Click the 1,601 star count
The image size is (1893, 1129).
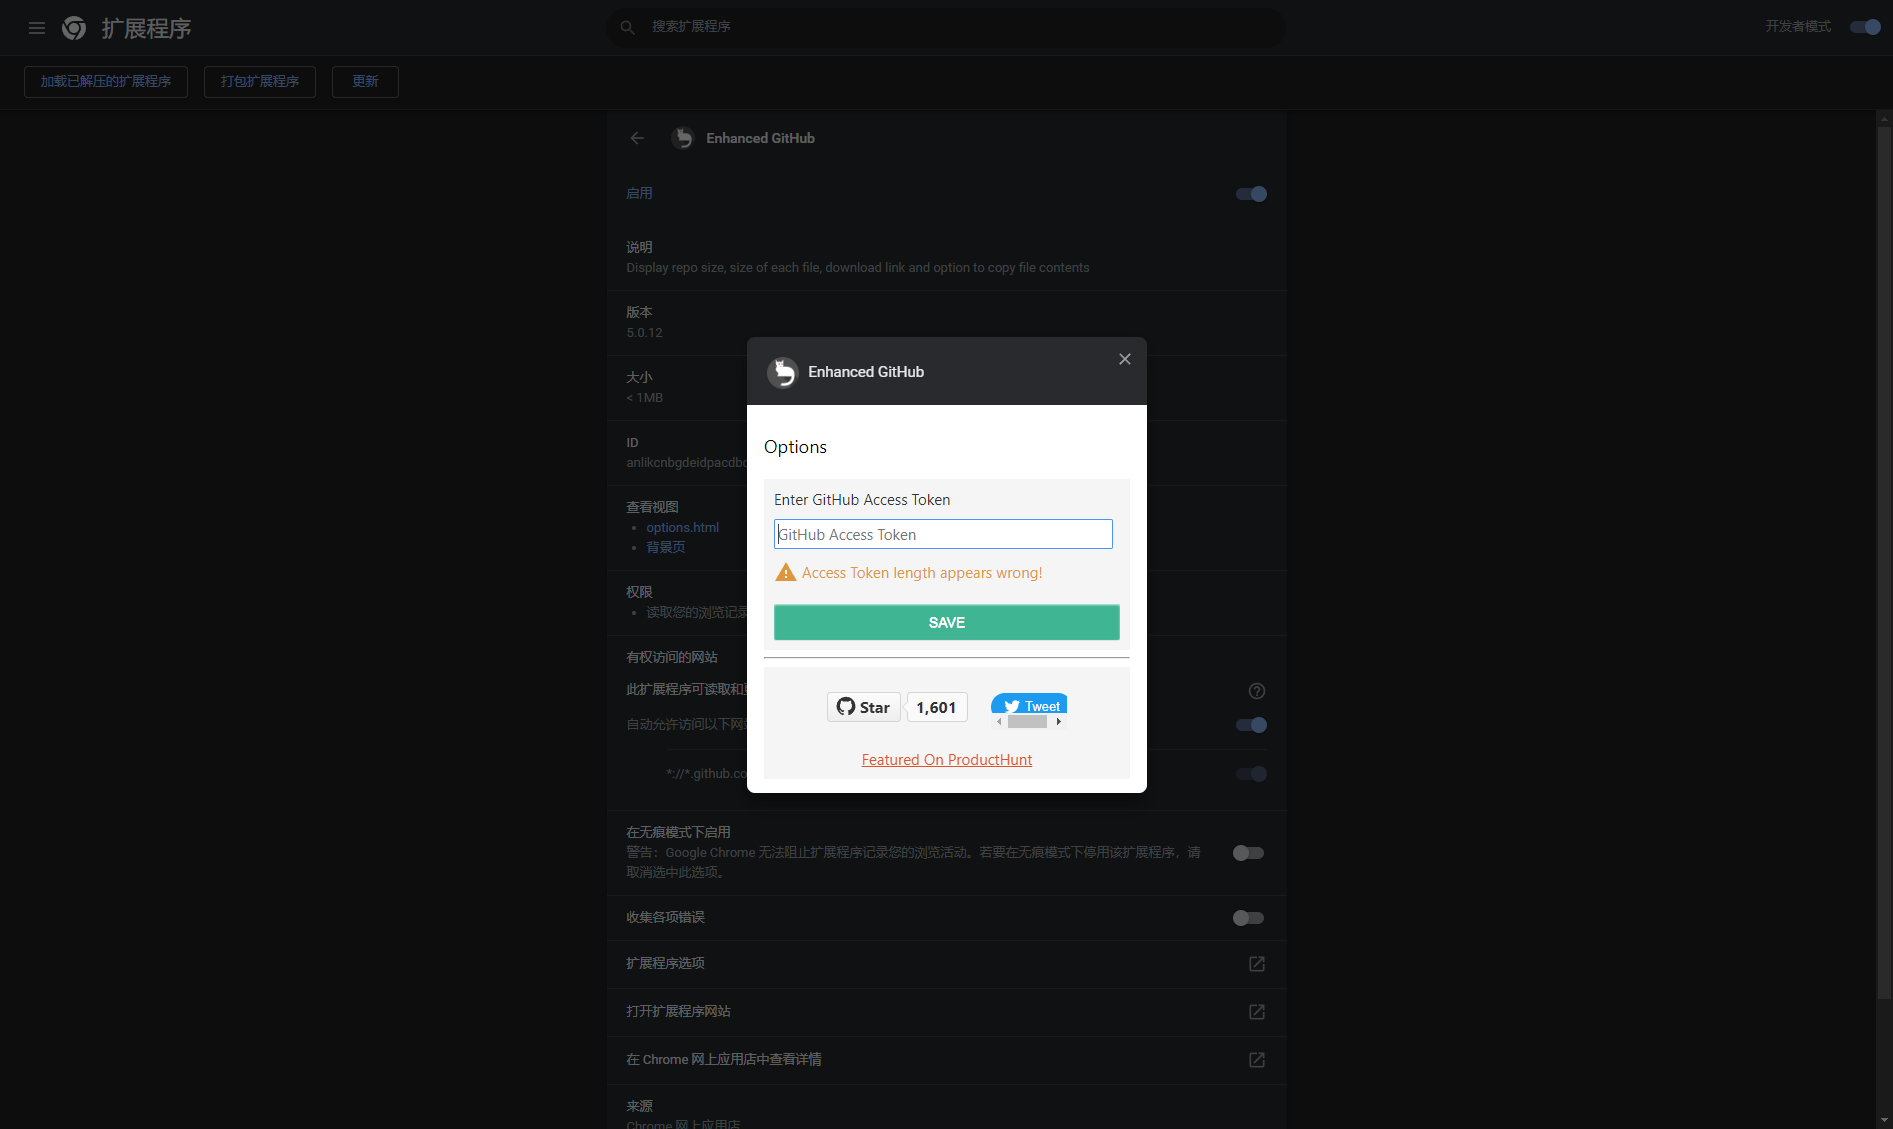pyautogui.click(x=936, y=707)
